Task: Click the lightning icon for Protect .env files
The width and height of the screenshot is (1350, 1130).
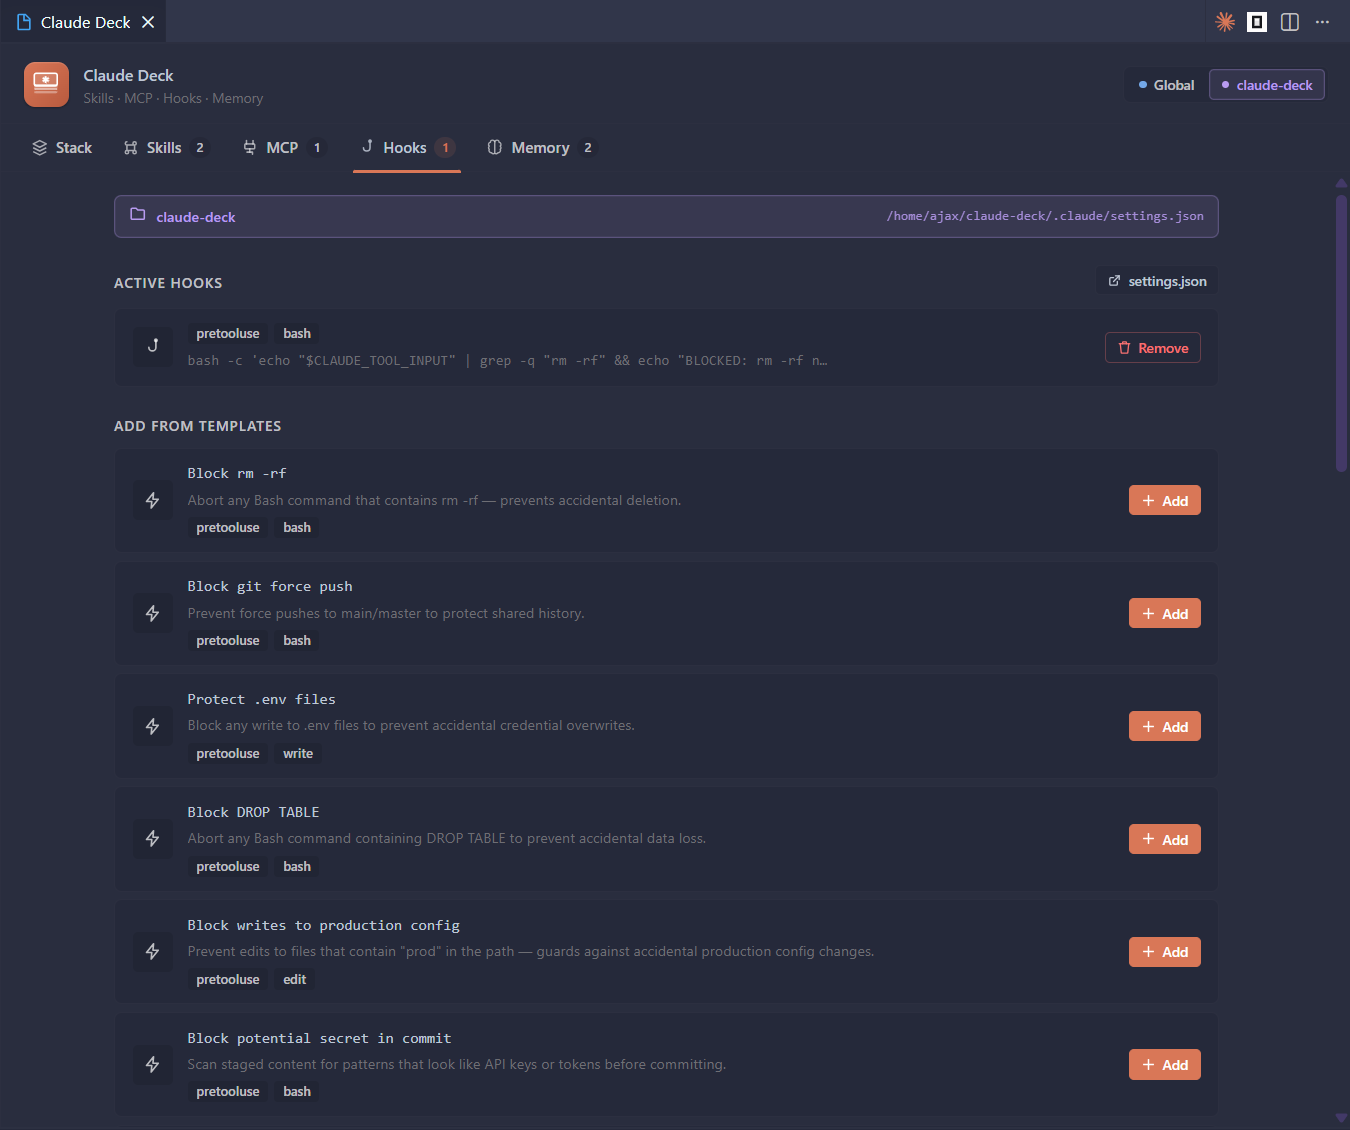Action: point(153,727)
